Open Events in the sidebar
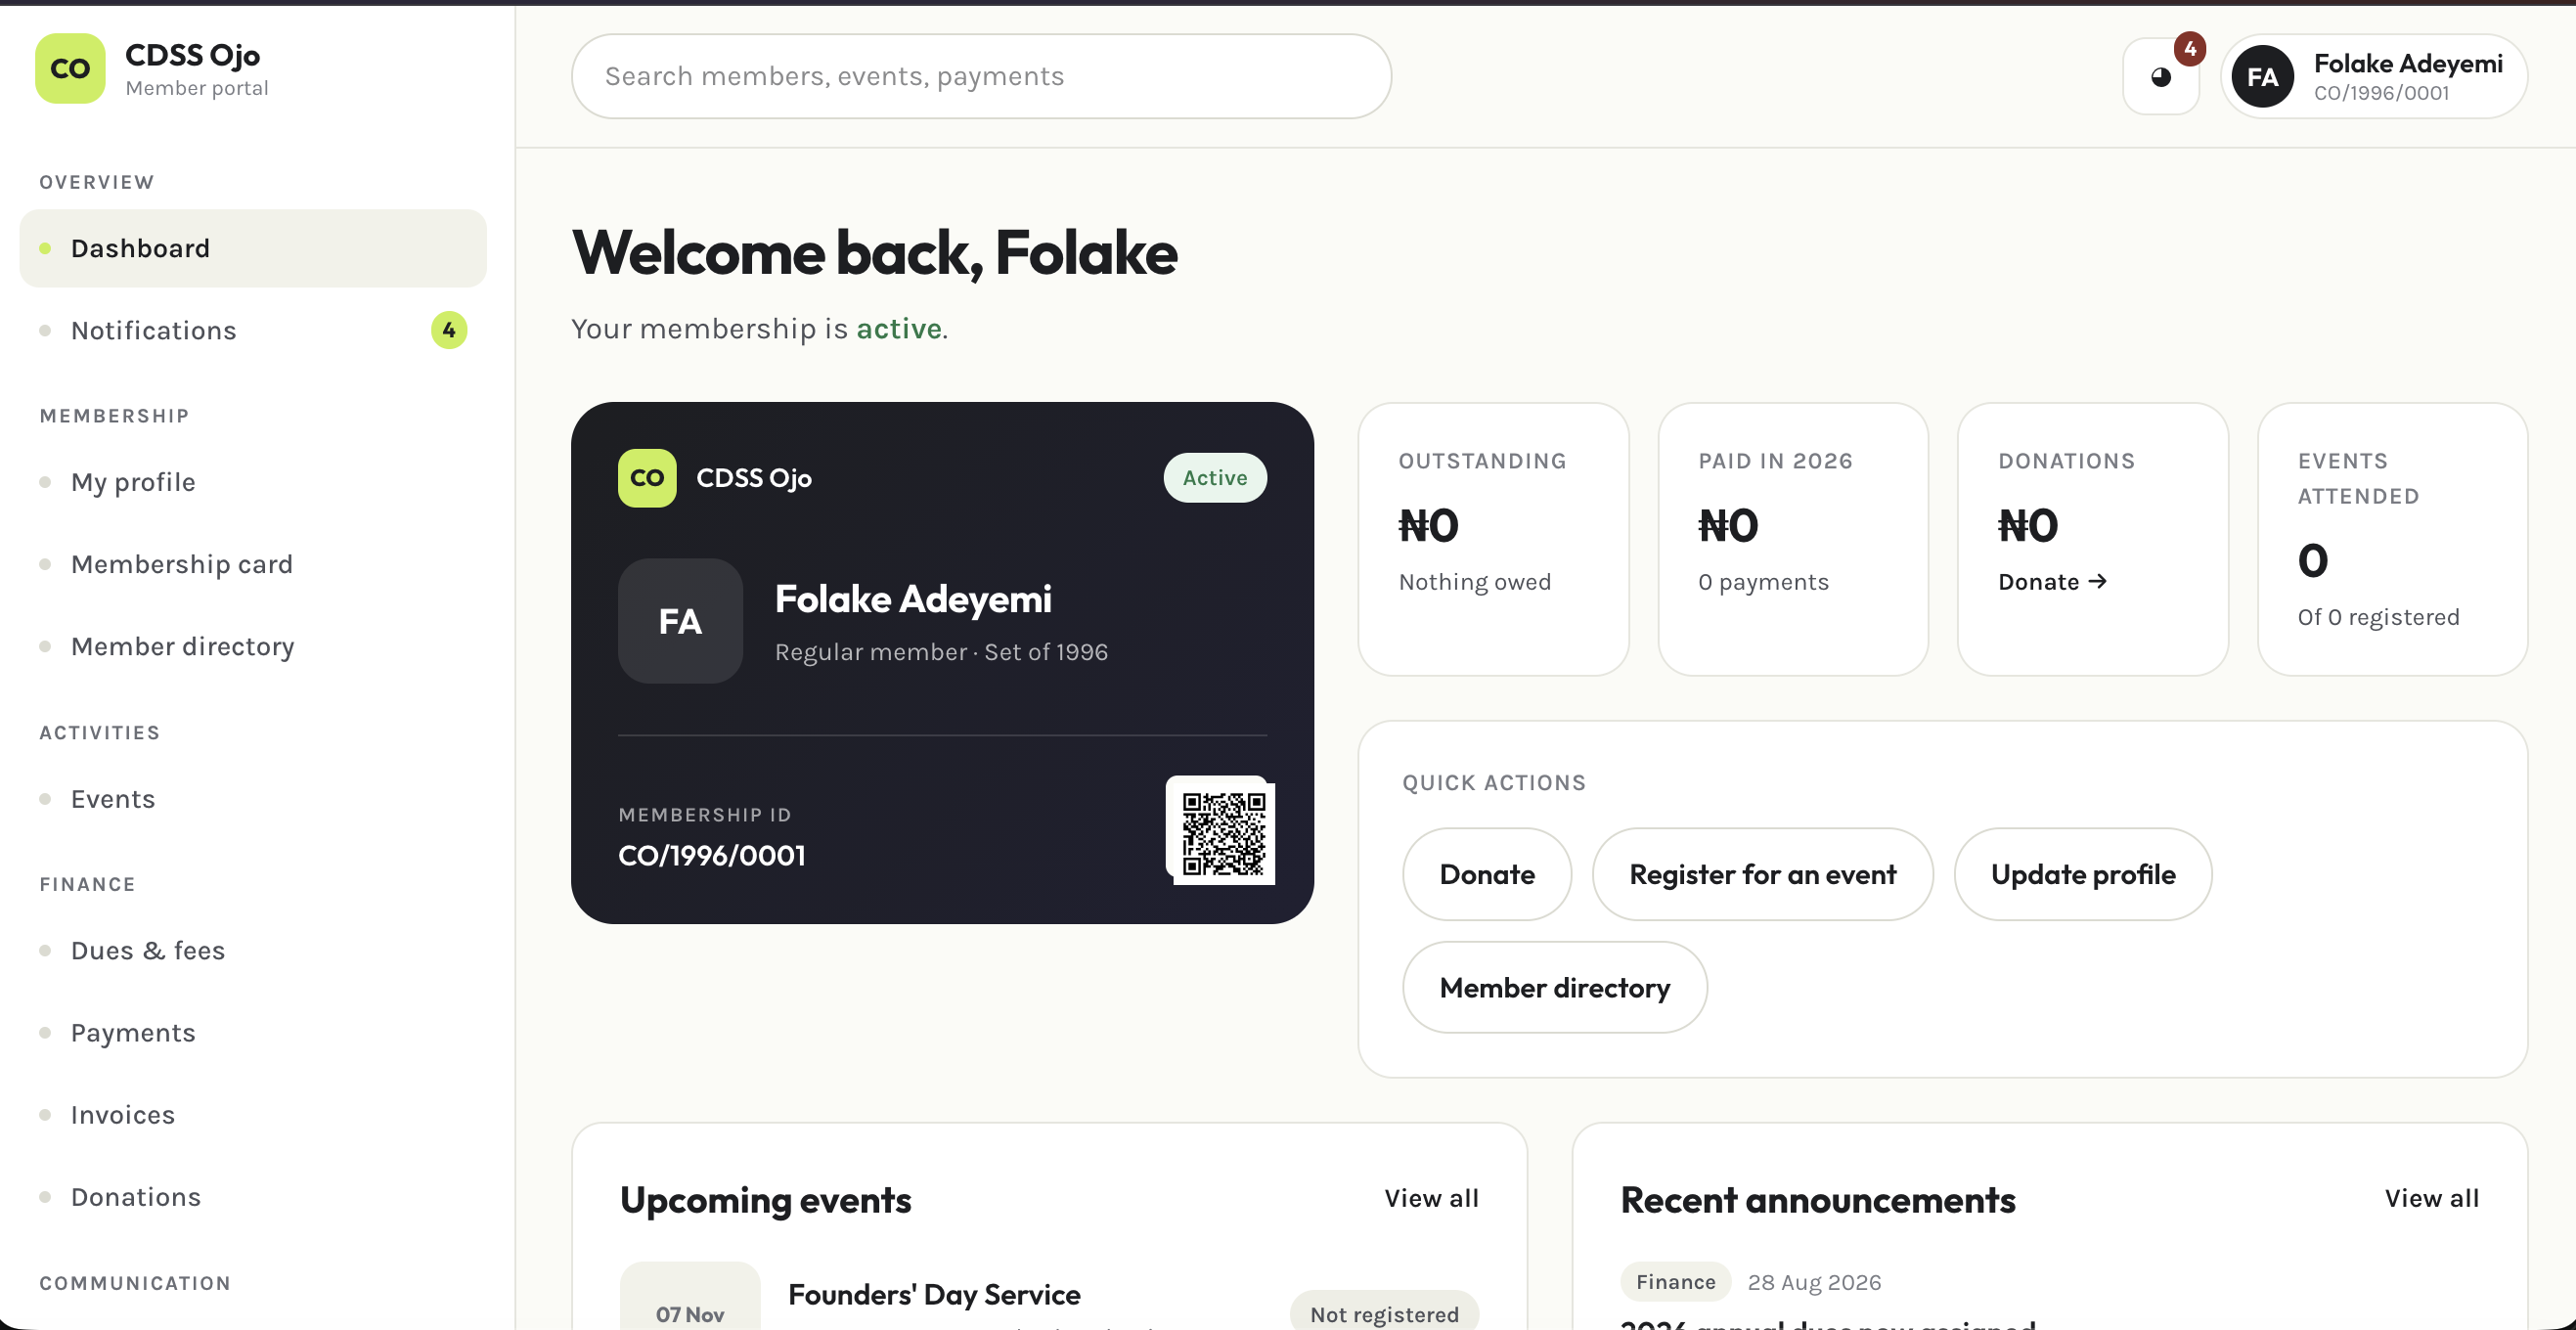 [253, 799]
